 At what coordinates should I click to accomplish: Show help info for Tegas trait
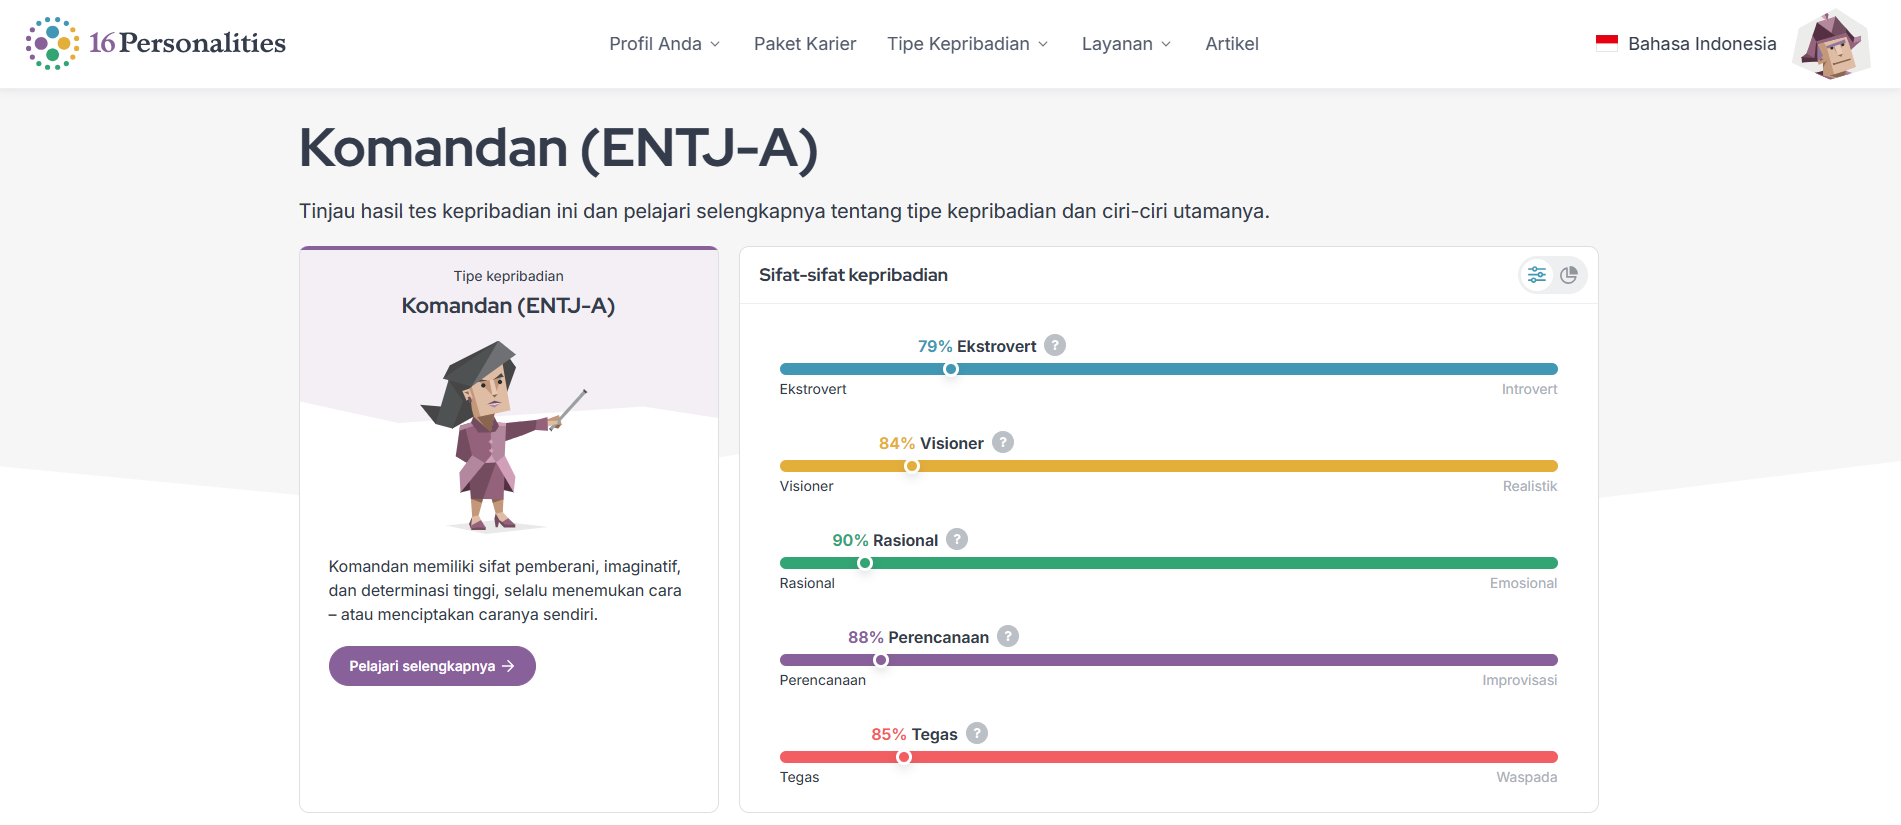click(x=977, y=733)
